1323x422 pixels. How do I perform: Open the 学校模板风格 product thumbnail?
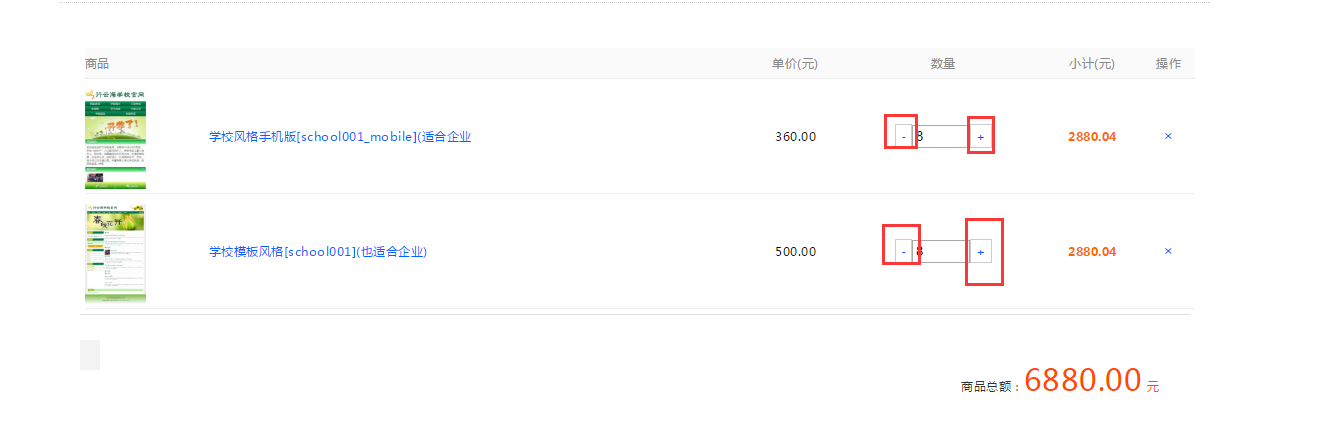click(115, 253)
